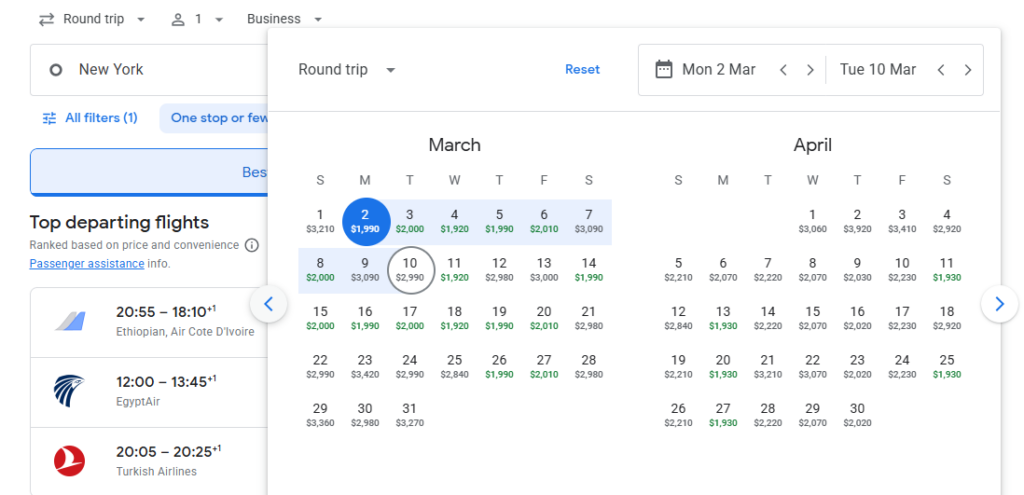Select March 16 priced $1,990
The width and height of the screenshot is (1024, 495).
(x=365, y=318)
